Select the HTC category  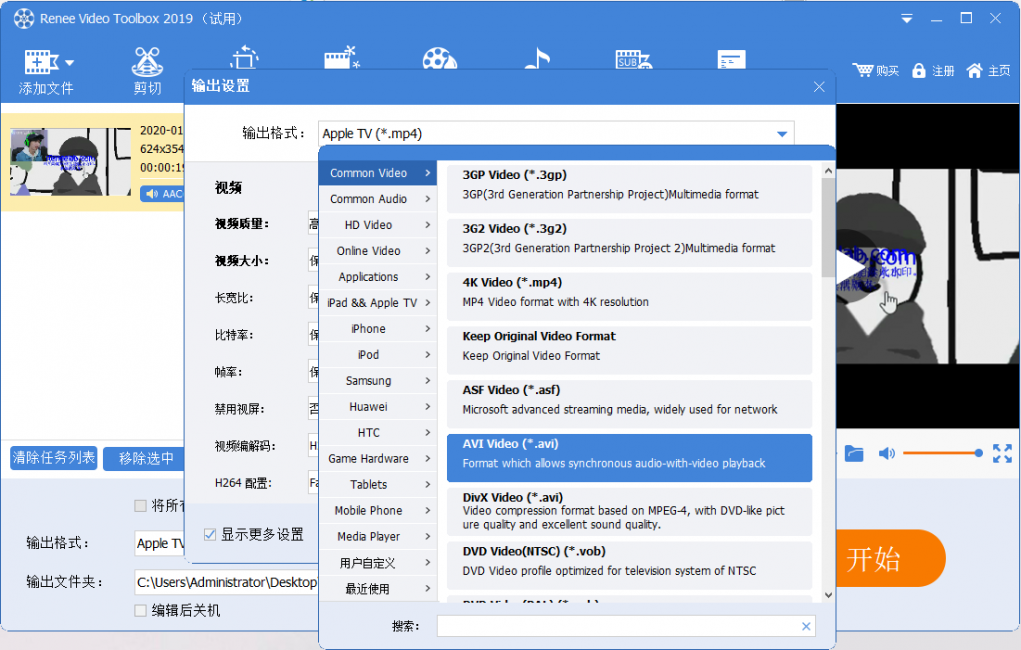pos(378,432)
